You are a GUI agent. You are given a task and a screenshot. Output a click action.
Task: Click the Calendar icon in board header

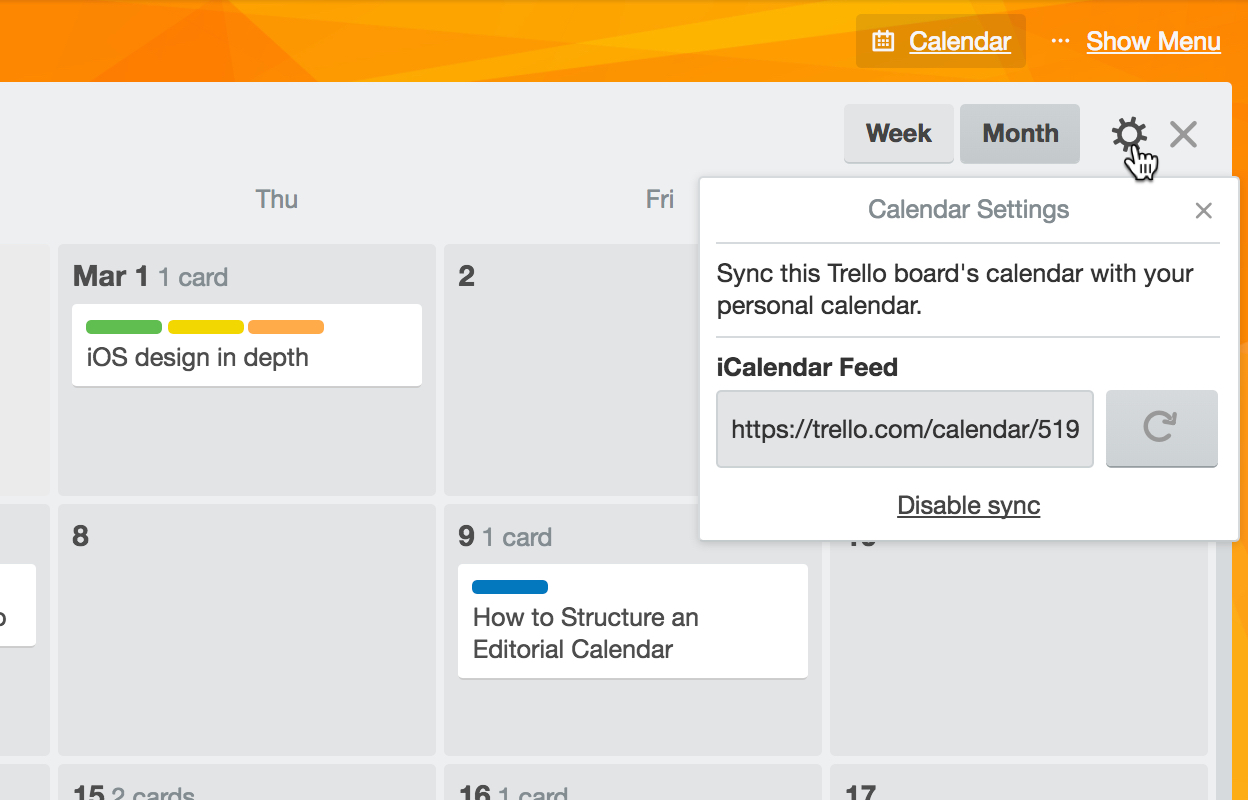click(883, 41)
